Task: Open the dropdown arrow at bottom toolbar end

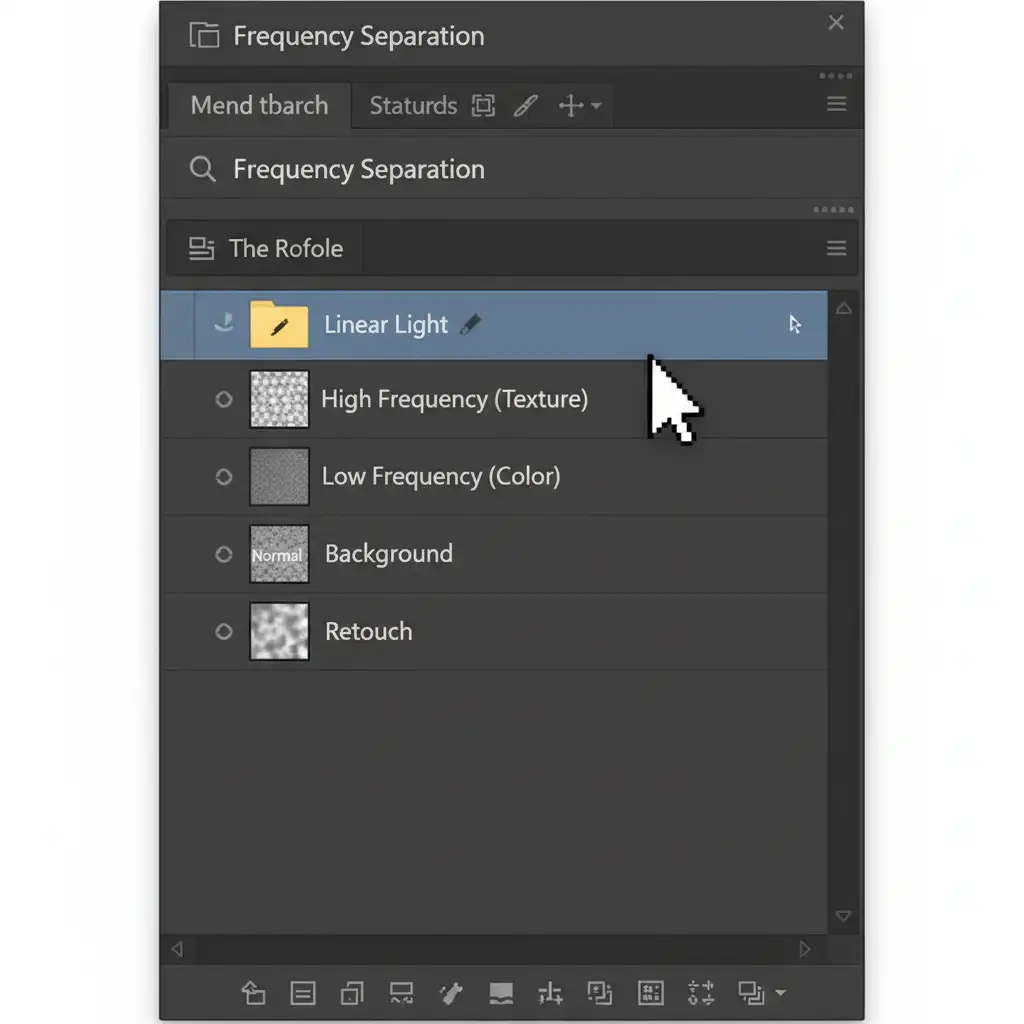Action: [780, 994]
